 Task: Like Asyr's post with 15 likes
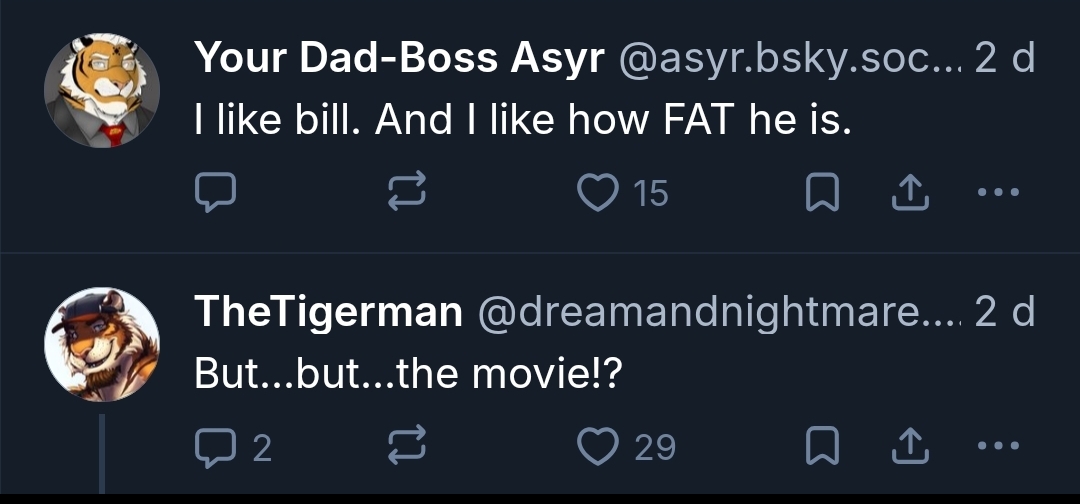pyautogui.click(x=600, y=193)
